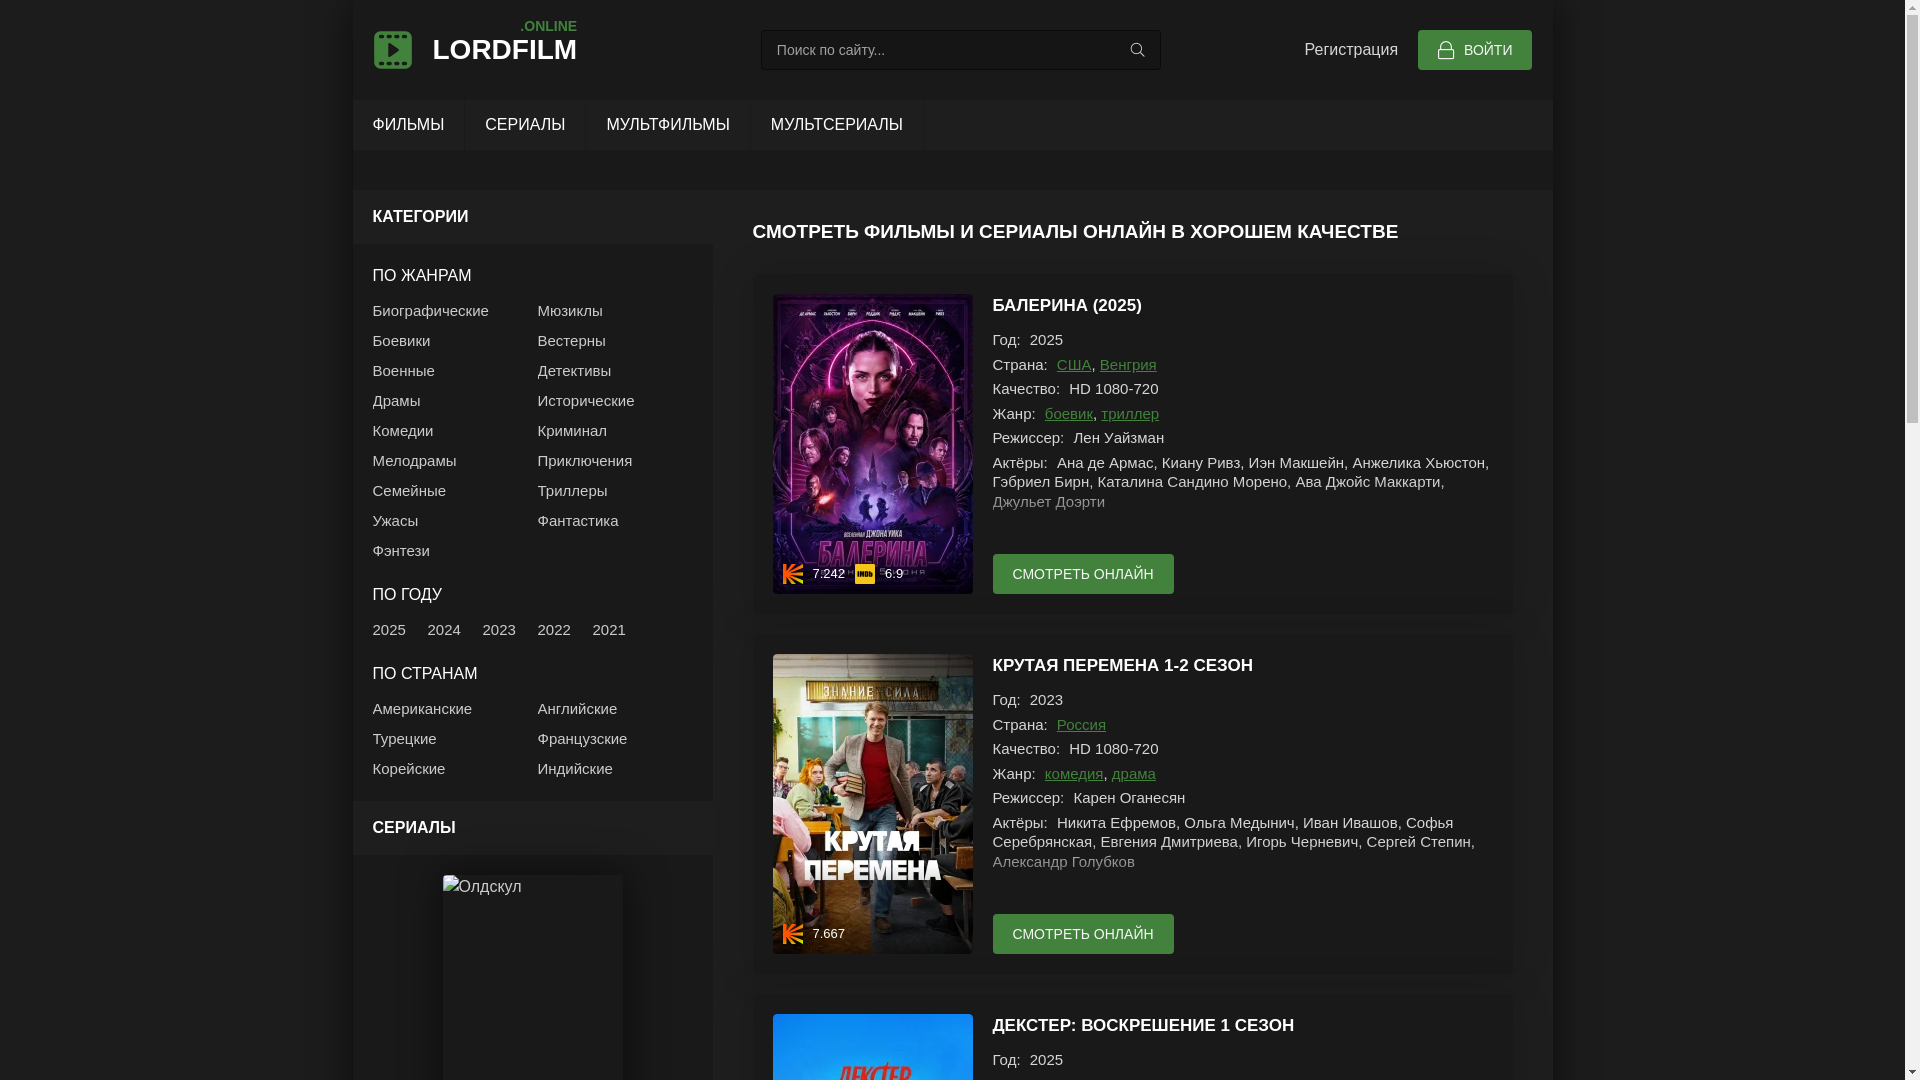The image size is (1920, 1080).
Task: Click the IMDb rating icon on Балерина poster
Action: pyautogui.click(x=865, y=574)
